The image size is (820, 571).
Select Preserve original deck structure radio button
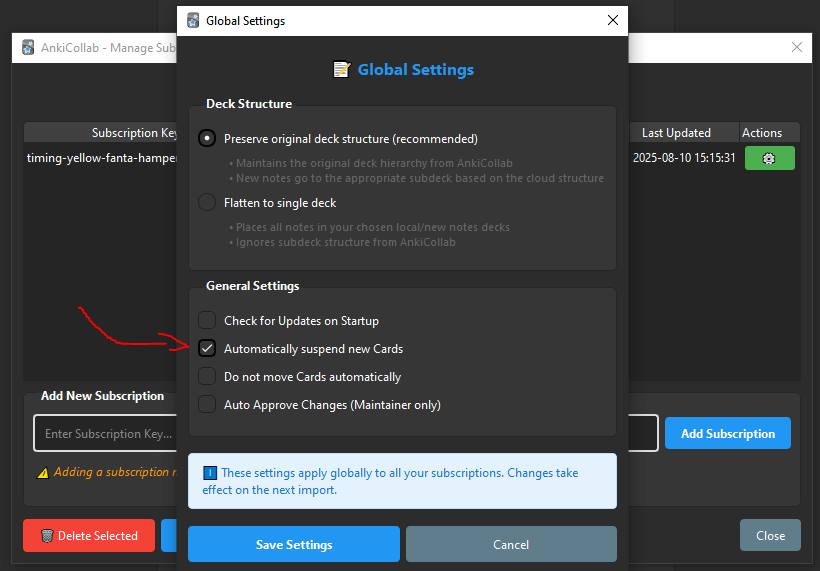[207, 139]
